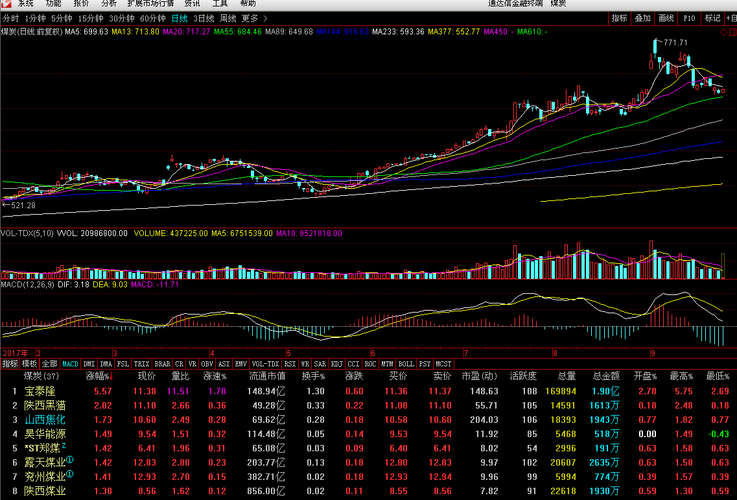
Task: Select the 指标 tab in indicator bar
Action: (x=10, y=364)
